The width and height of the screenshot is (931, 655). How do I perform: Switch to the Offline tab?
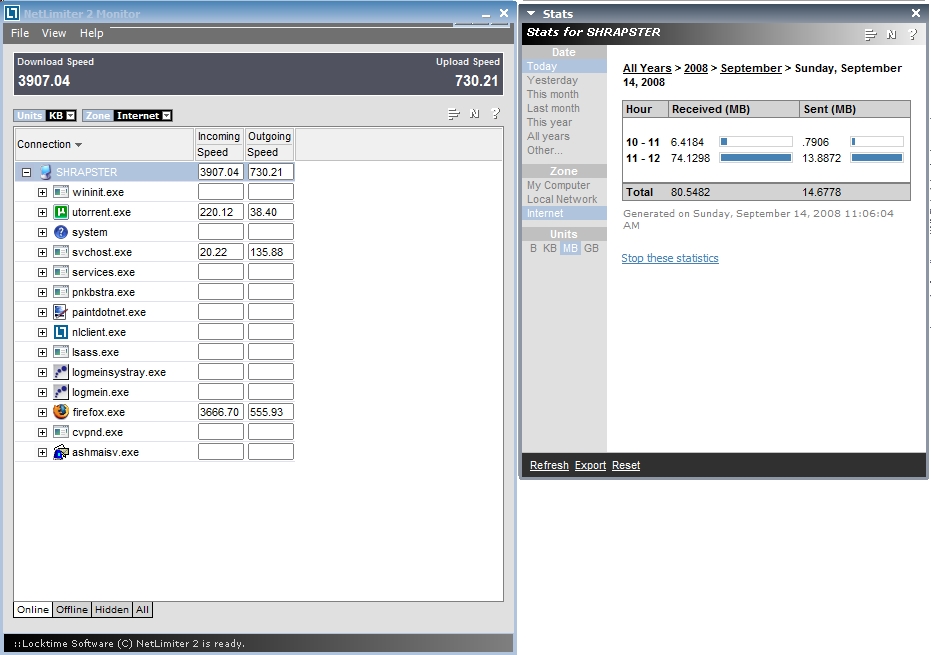pyautogui.click(x=71, y=609)
